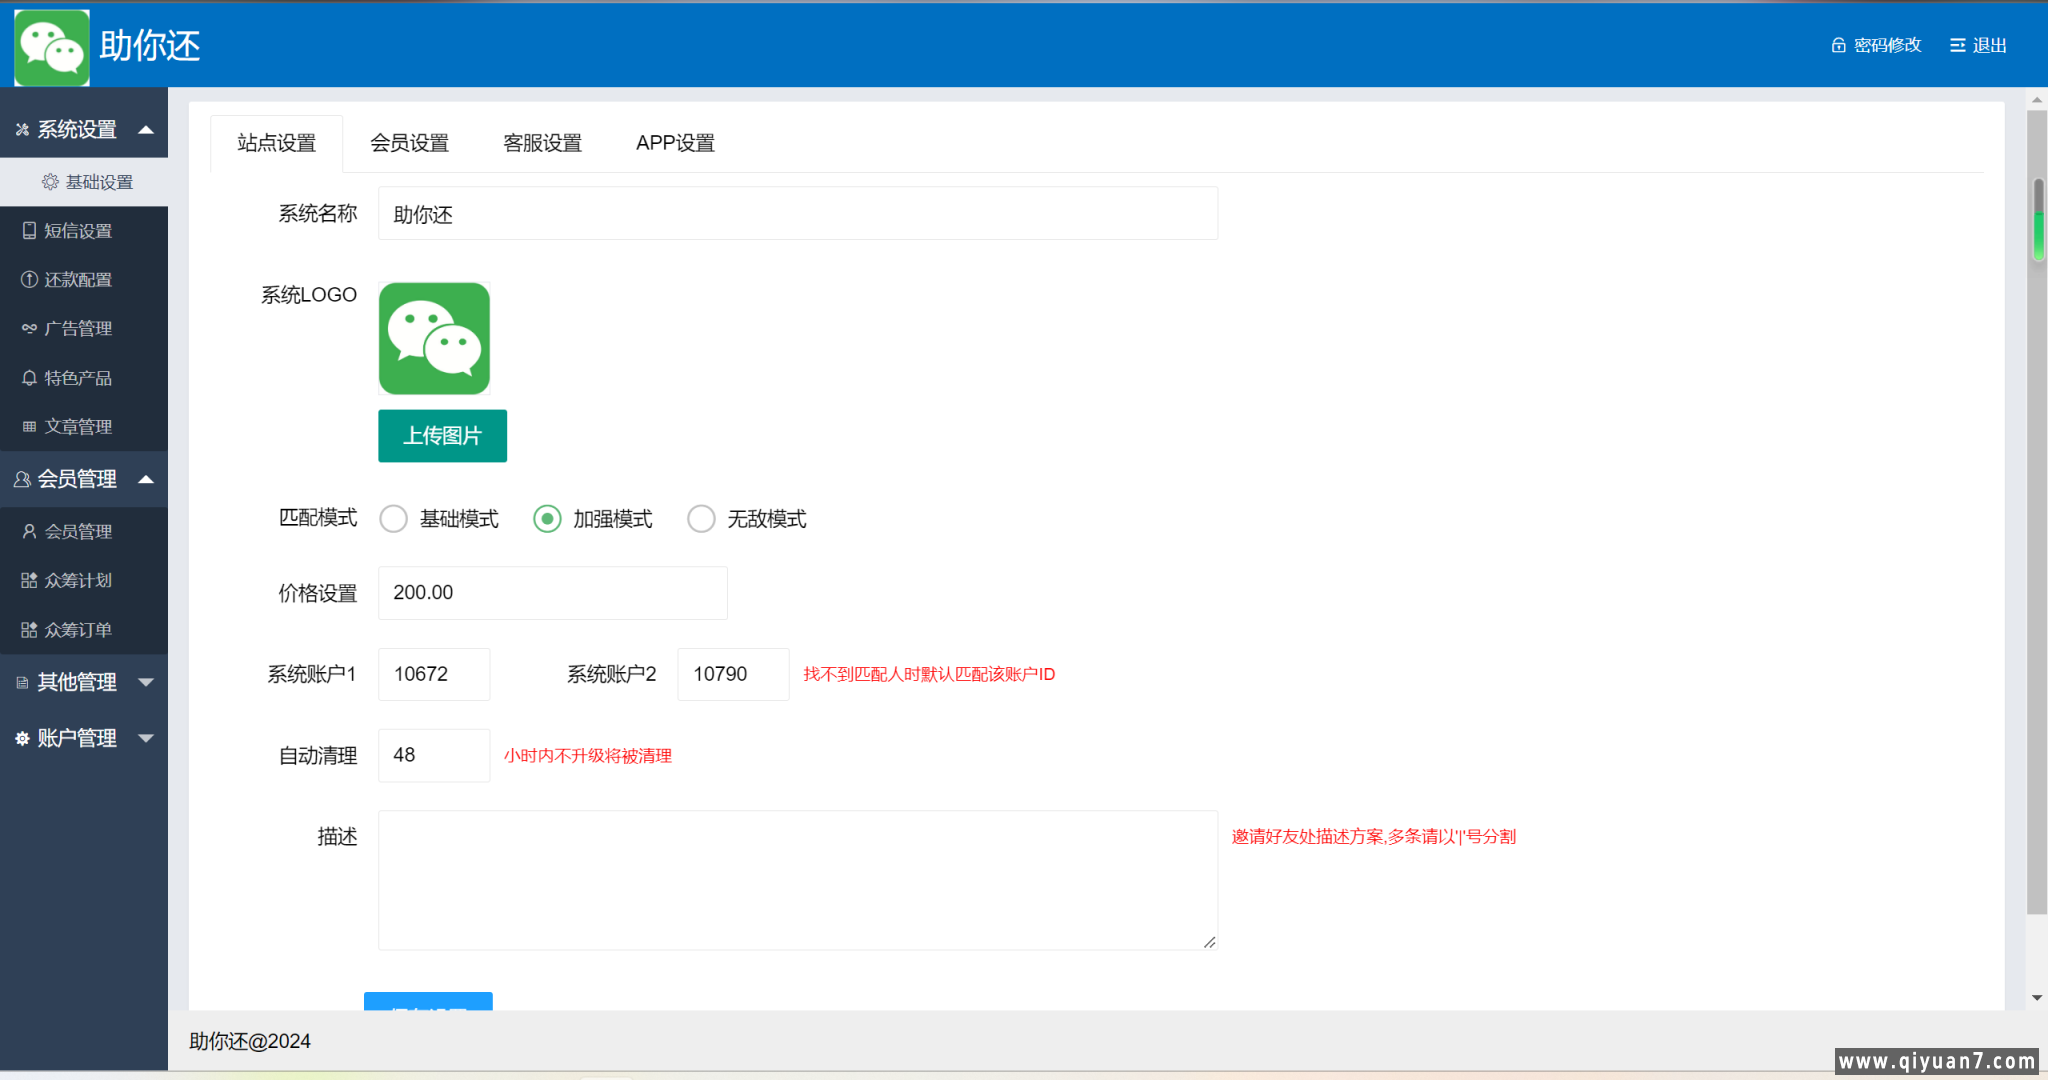Image resolution: width=2048 pixels, height=1080 pixels.
Task: Click the 密码修改 lock icon in header
Action: (x=1838, y=45)
